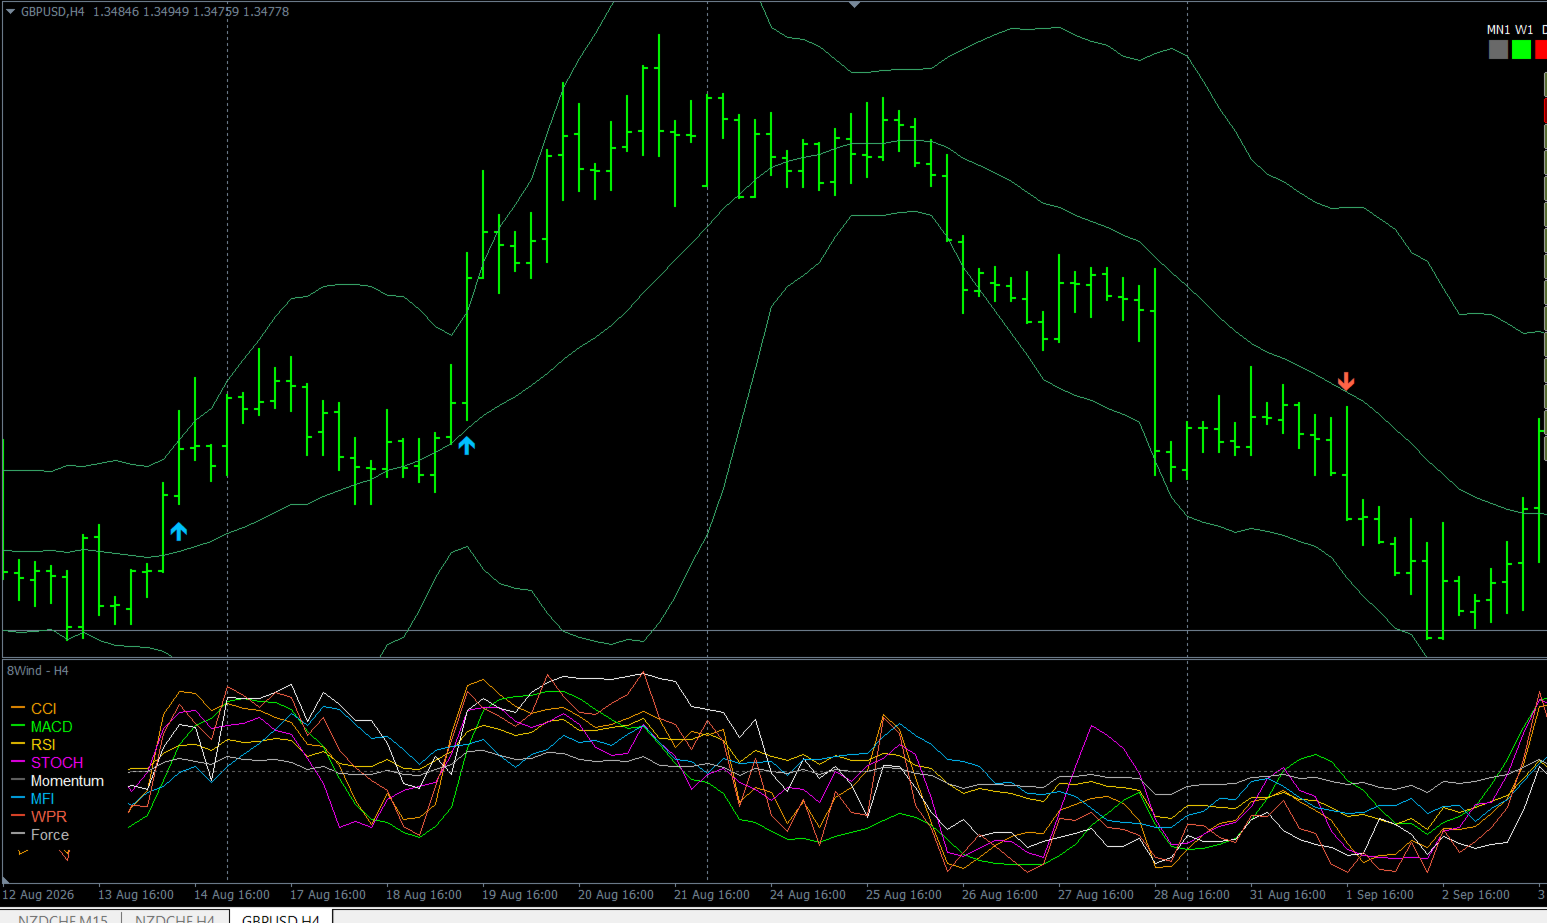The width and height of the screenshot is (1547, 923).
Task: Click the green MACD legend dash
Action: tap(17, 726)
